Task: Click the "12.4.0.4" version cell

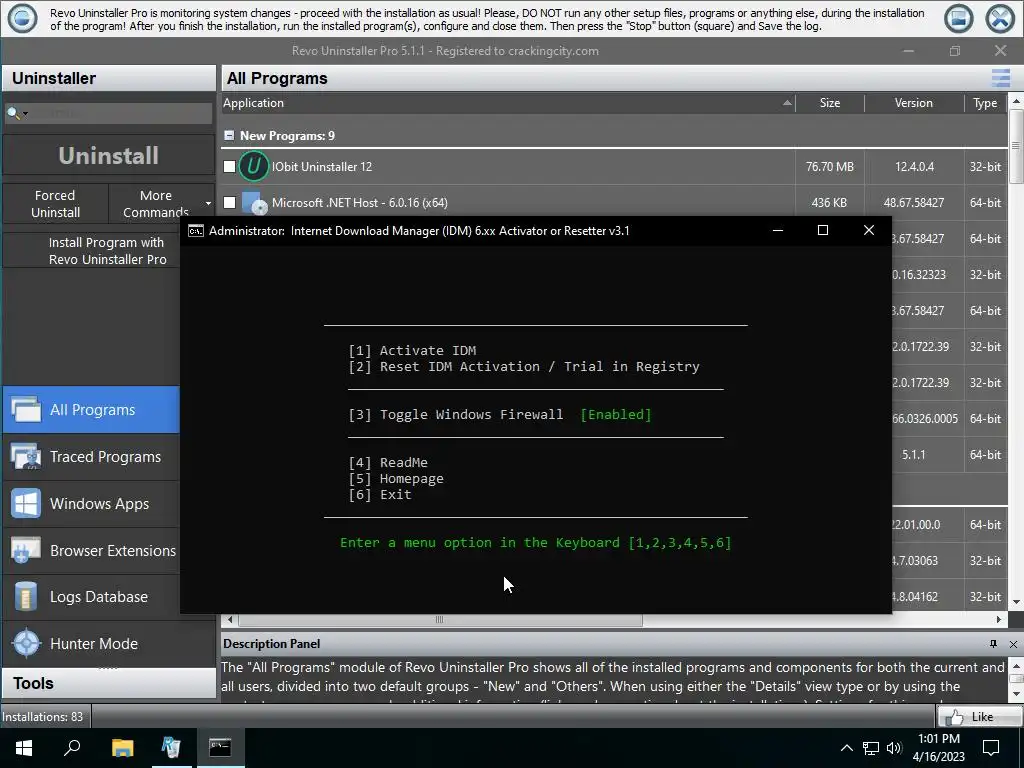Action: coord(914,167)
